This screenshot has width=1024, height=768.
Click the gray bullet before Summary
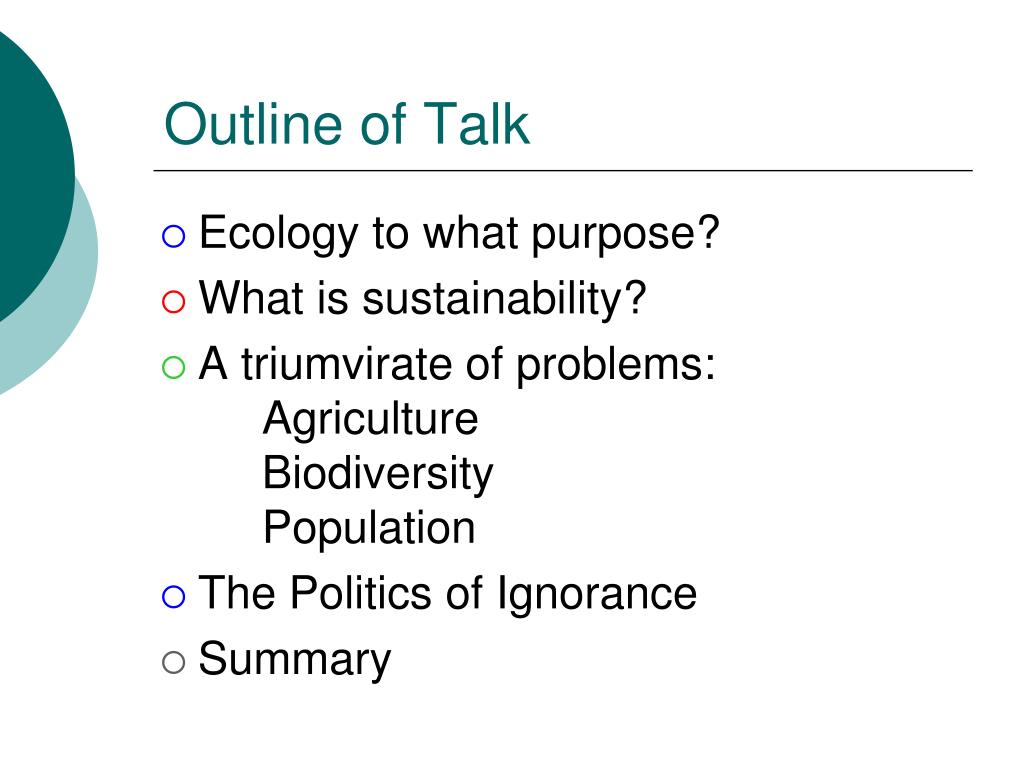173,662
